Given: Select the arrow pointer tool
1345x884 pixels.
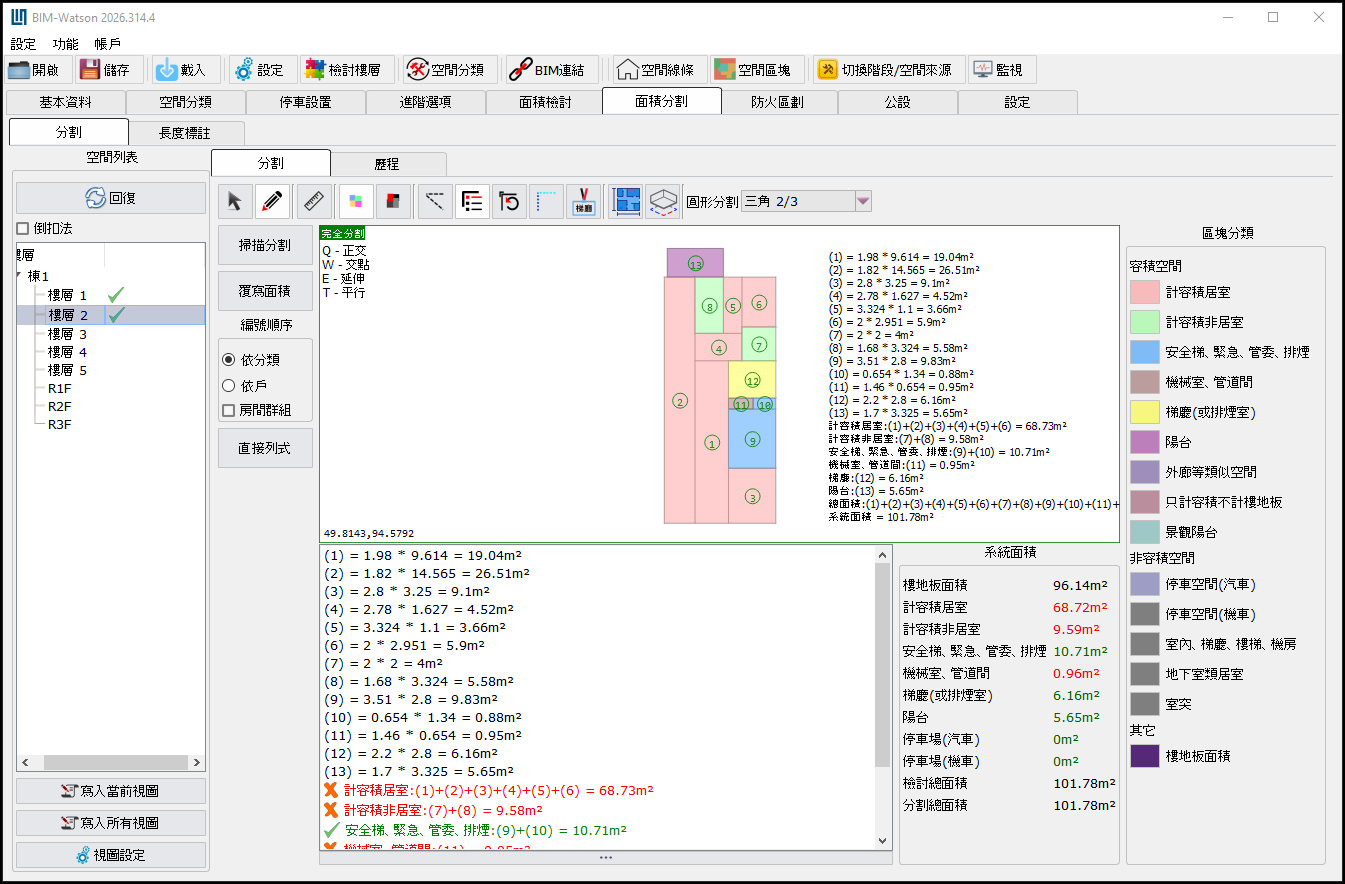Looking at the screenshot, I should pos(235,202).
